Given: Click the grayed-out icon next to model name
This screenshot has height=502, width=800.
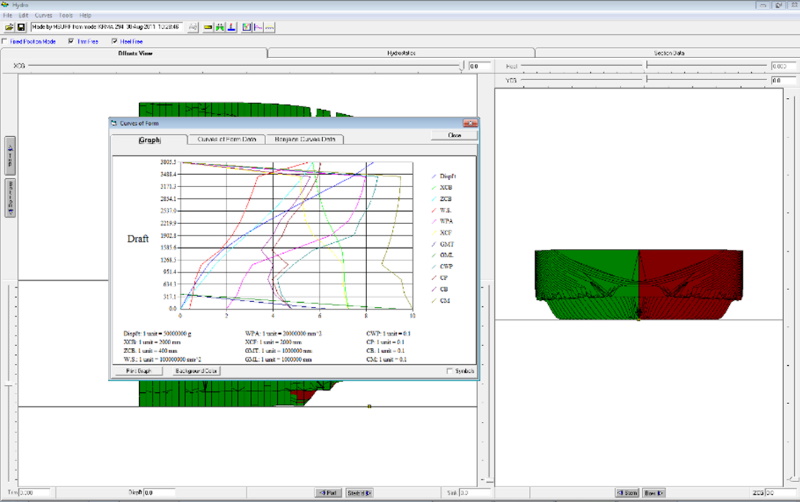Looking at the screenshot, I should (x=193, y=27).
